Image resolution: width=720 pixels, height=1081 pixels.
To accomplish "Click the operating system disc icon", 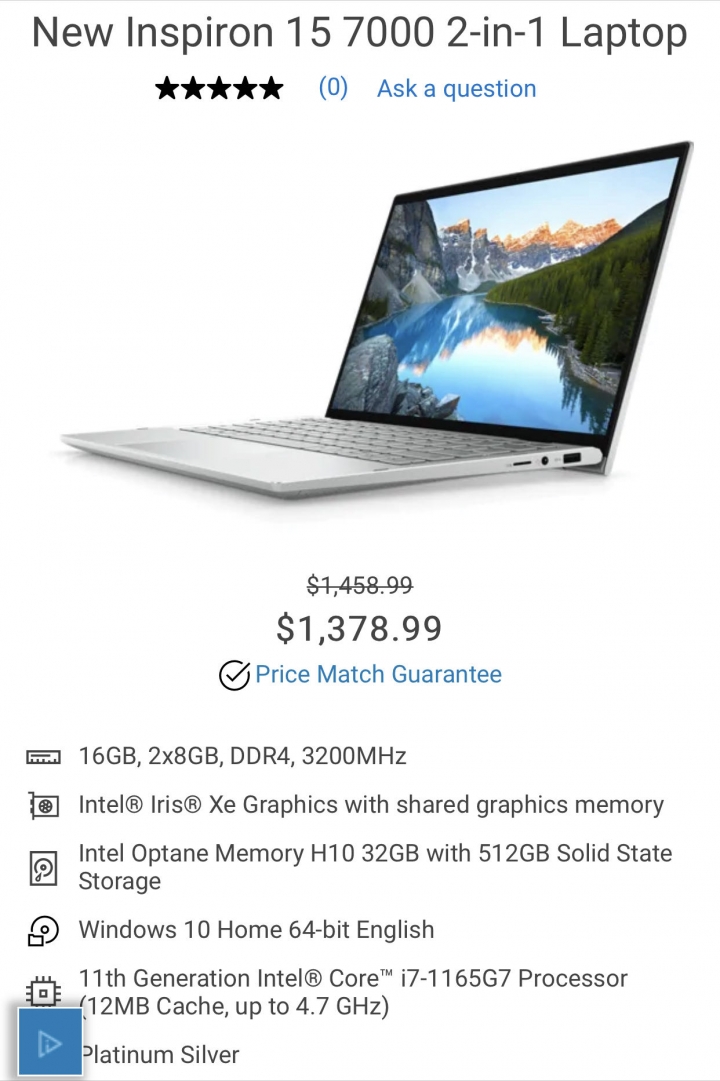I will (43, 930).
